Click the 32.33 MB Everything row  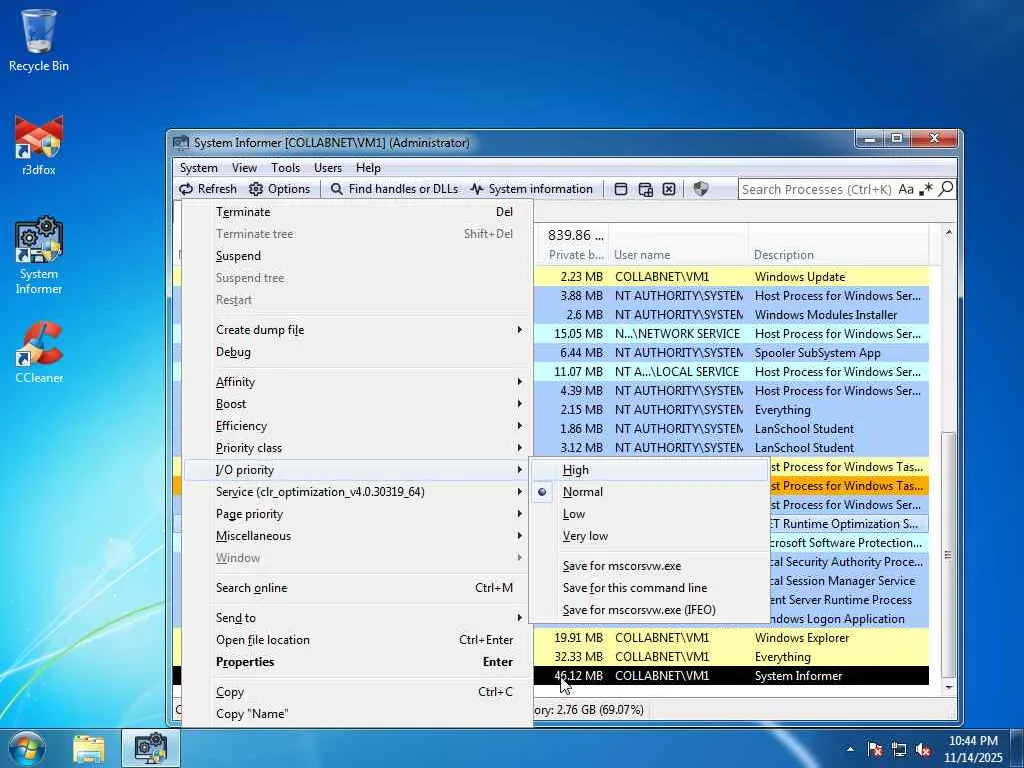tap(731, 657)
